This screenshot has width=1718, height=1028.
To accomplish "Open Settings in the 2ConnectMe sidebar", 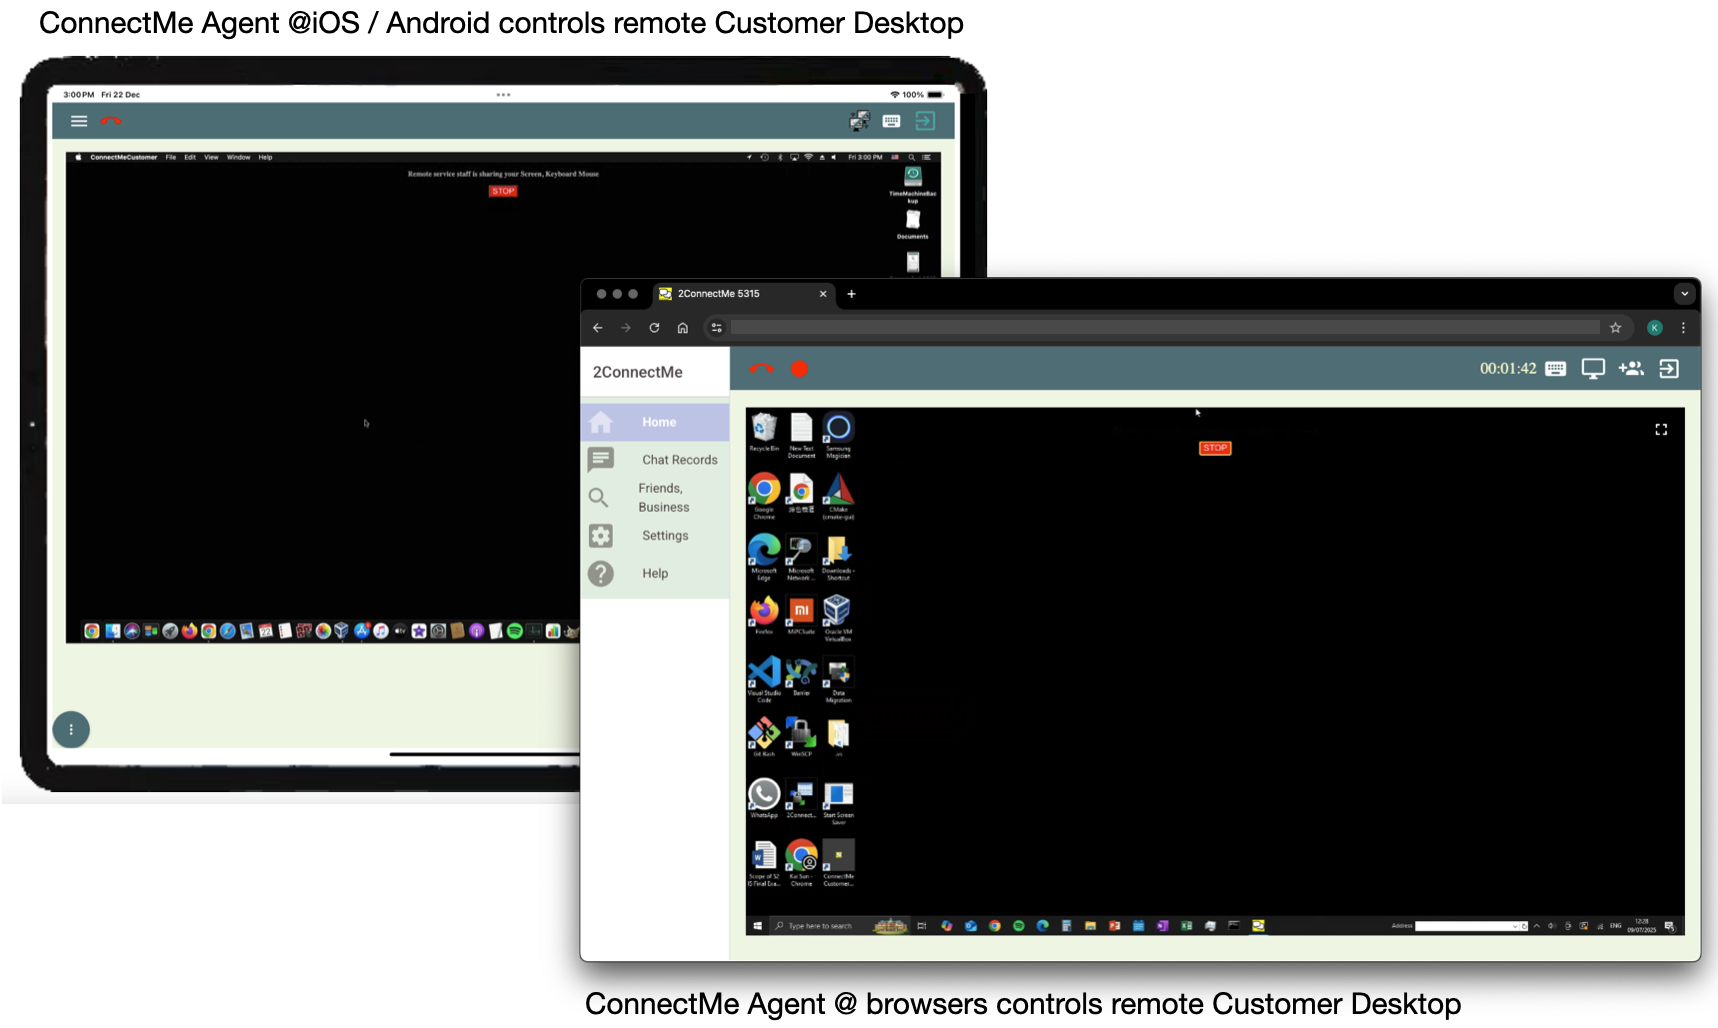I will click(655, 536).
